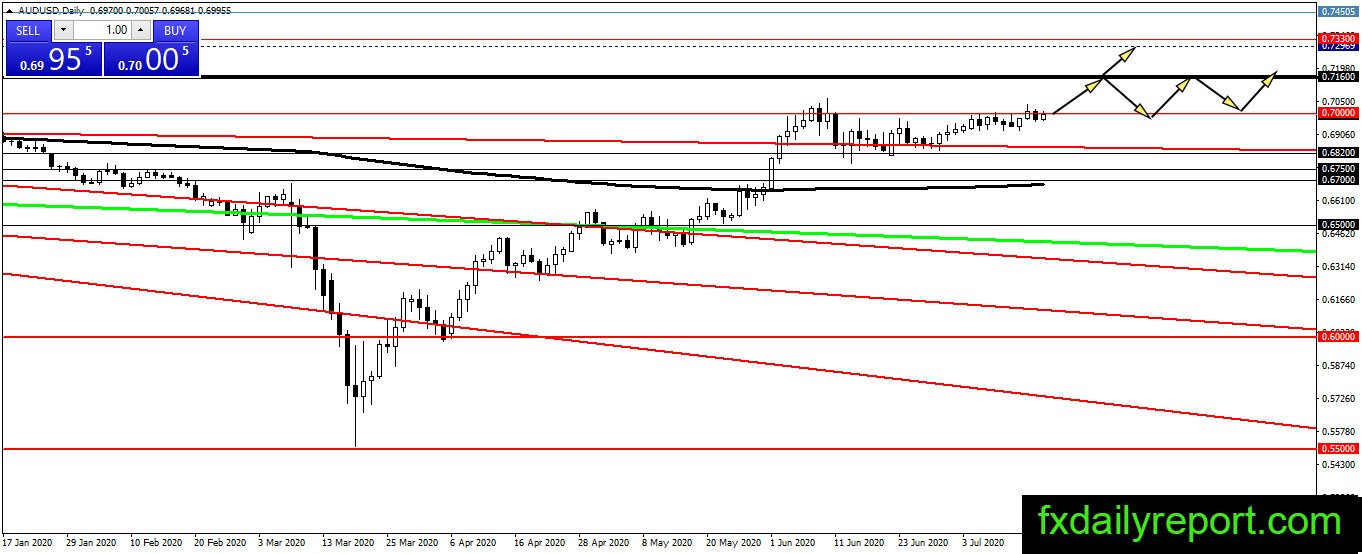
Task: Click the AUDUSD,Daily chart title
Action: 49,10
